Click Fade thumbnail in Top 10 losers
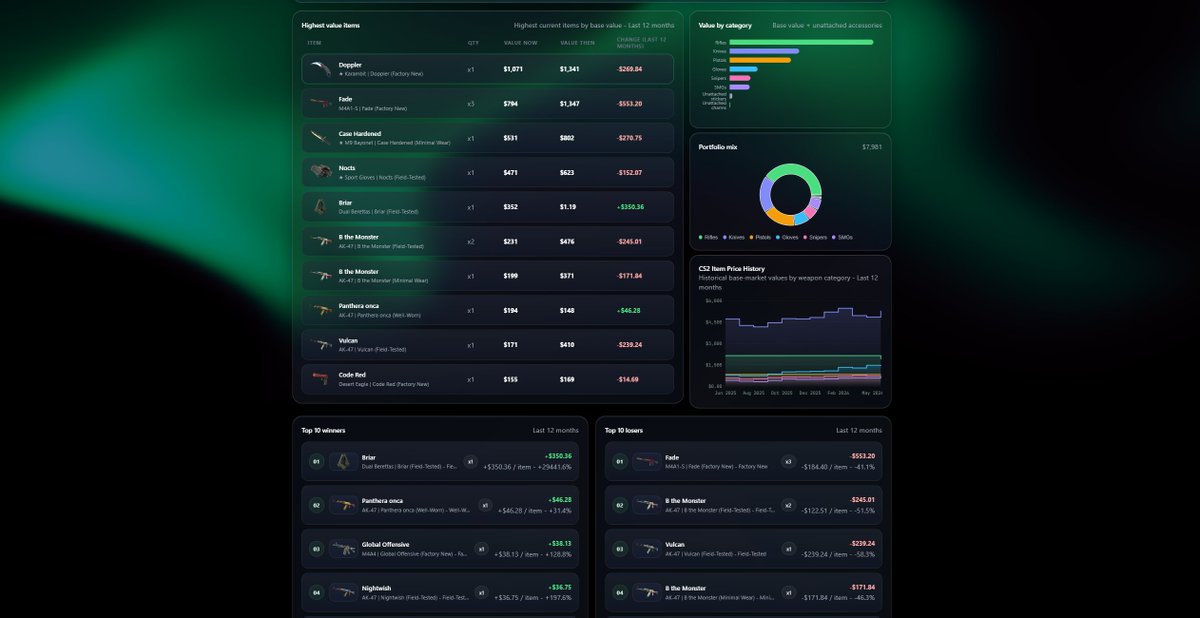This screenshot has width=1200, height=618. pyautogui.click(x=646, y=461)
